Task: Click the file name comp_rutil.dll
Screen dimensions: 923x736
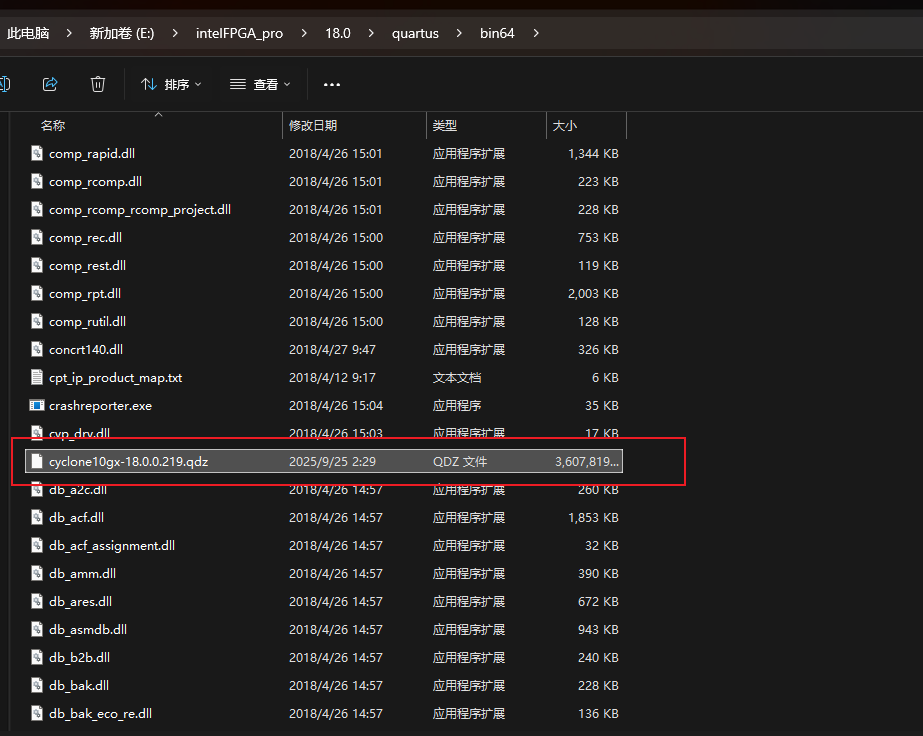Action: pyautogui.click(x=88, y=321)
